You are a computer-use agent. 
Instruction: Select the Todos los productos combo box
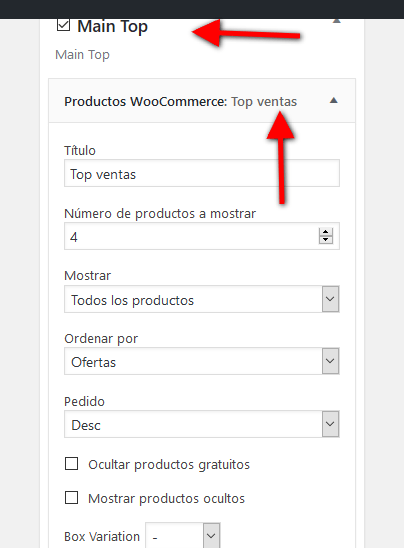click(202, 299)
